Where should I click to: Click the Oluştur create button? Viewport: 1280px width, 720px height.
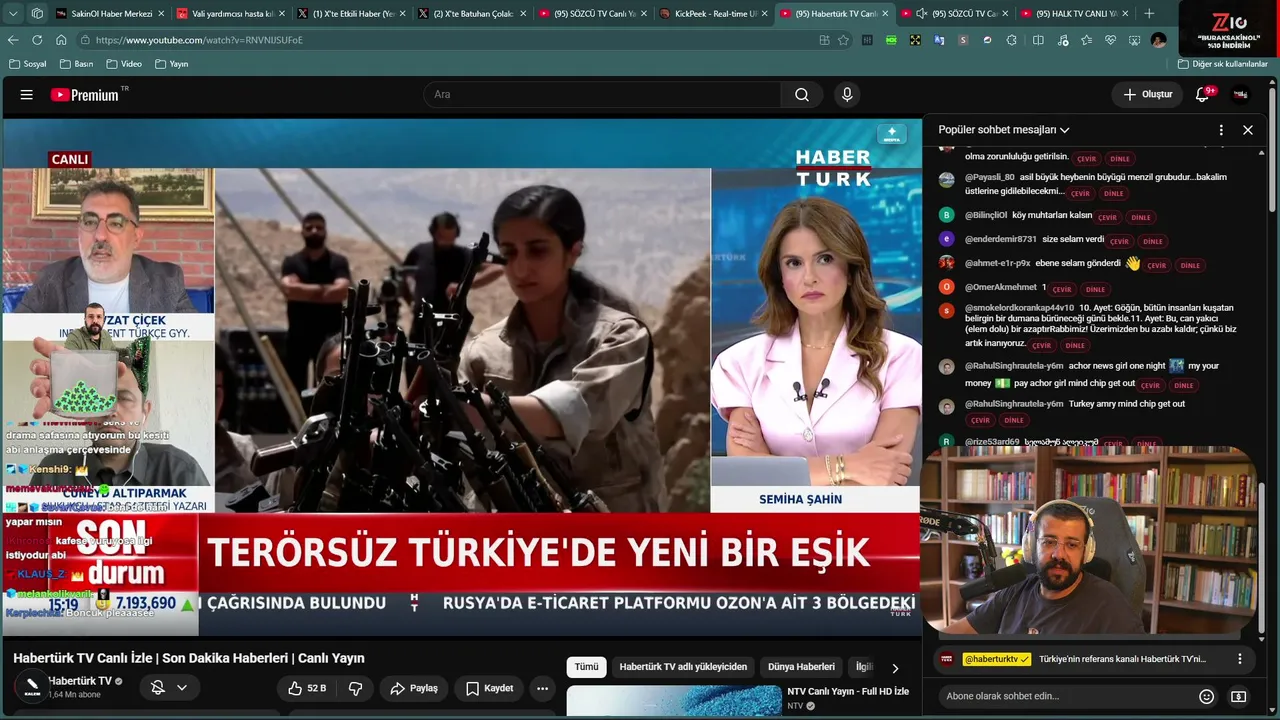click(1147, 95)
